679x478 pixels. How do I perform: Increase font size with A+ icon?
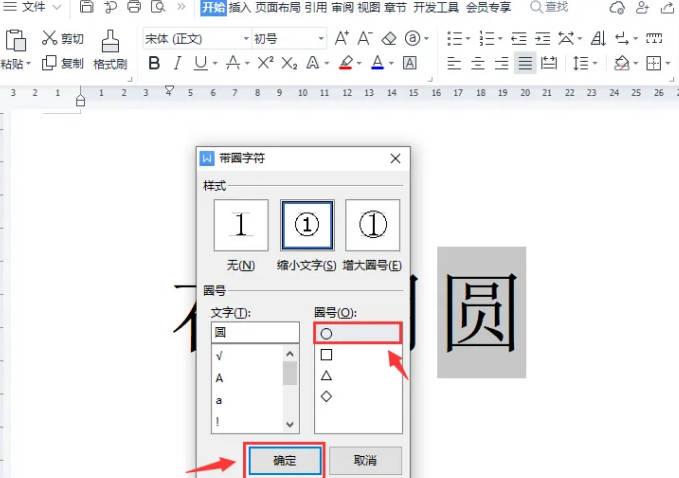(x=342, y=39)
